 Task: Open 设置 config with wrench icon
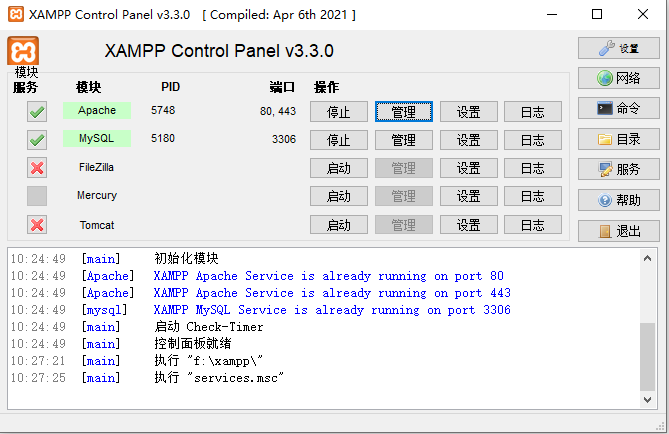618,48
